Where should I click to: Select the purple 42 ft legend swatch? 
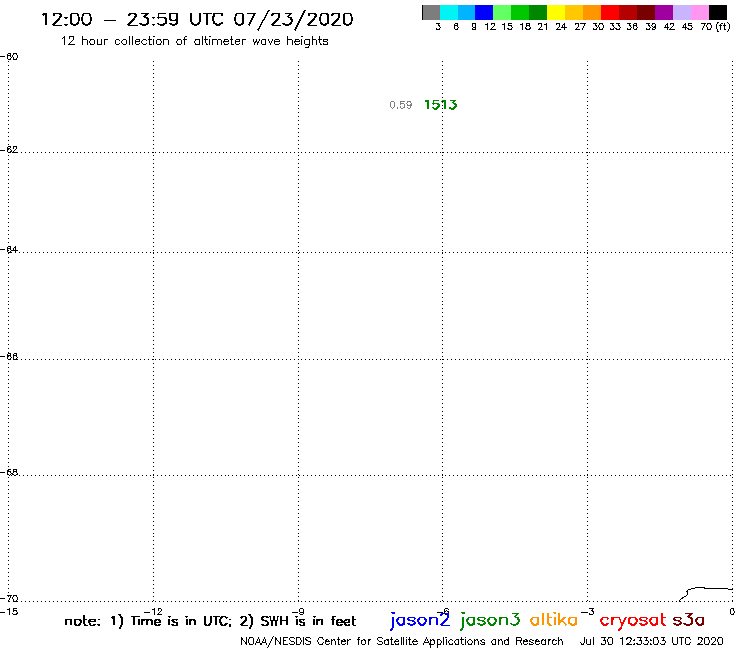click(x=664, y=12)
